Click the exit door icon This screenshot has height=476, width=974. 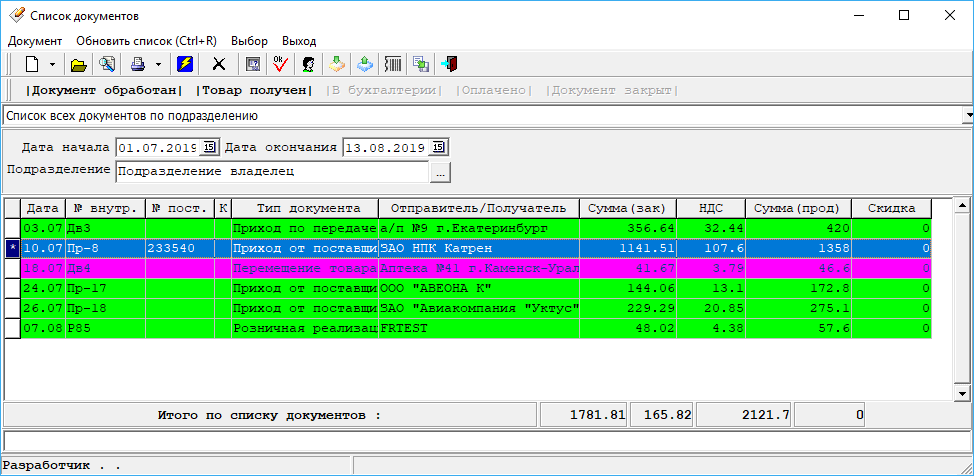click(450, 64)
